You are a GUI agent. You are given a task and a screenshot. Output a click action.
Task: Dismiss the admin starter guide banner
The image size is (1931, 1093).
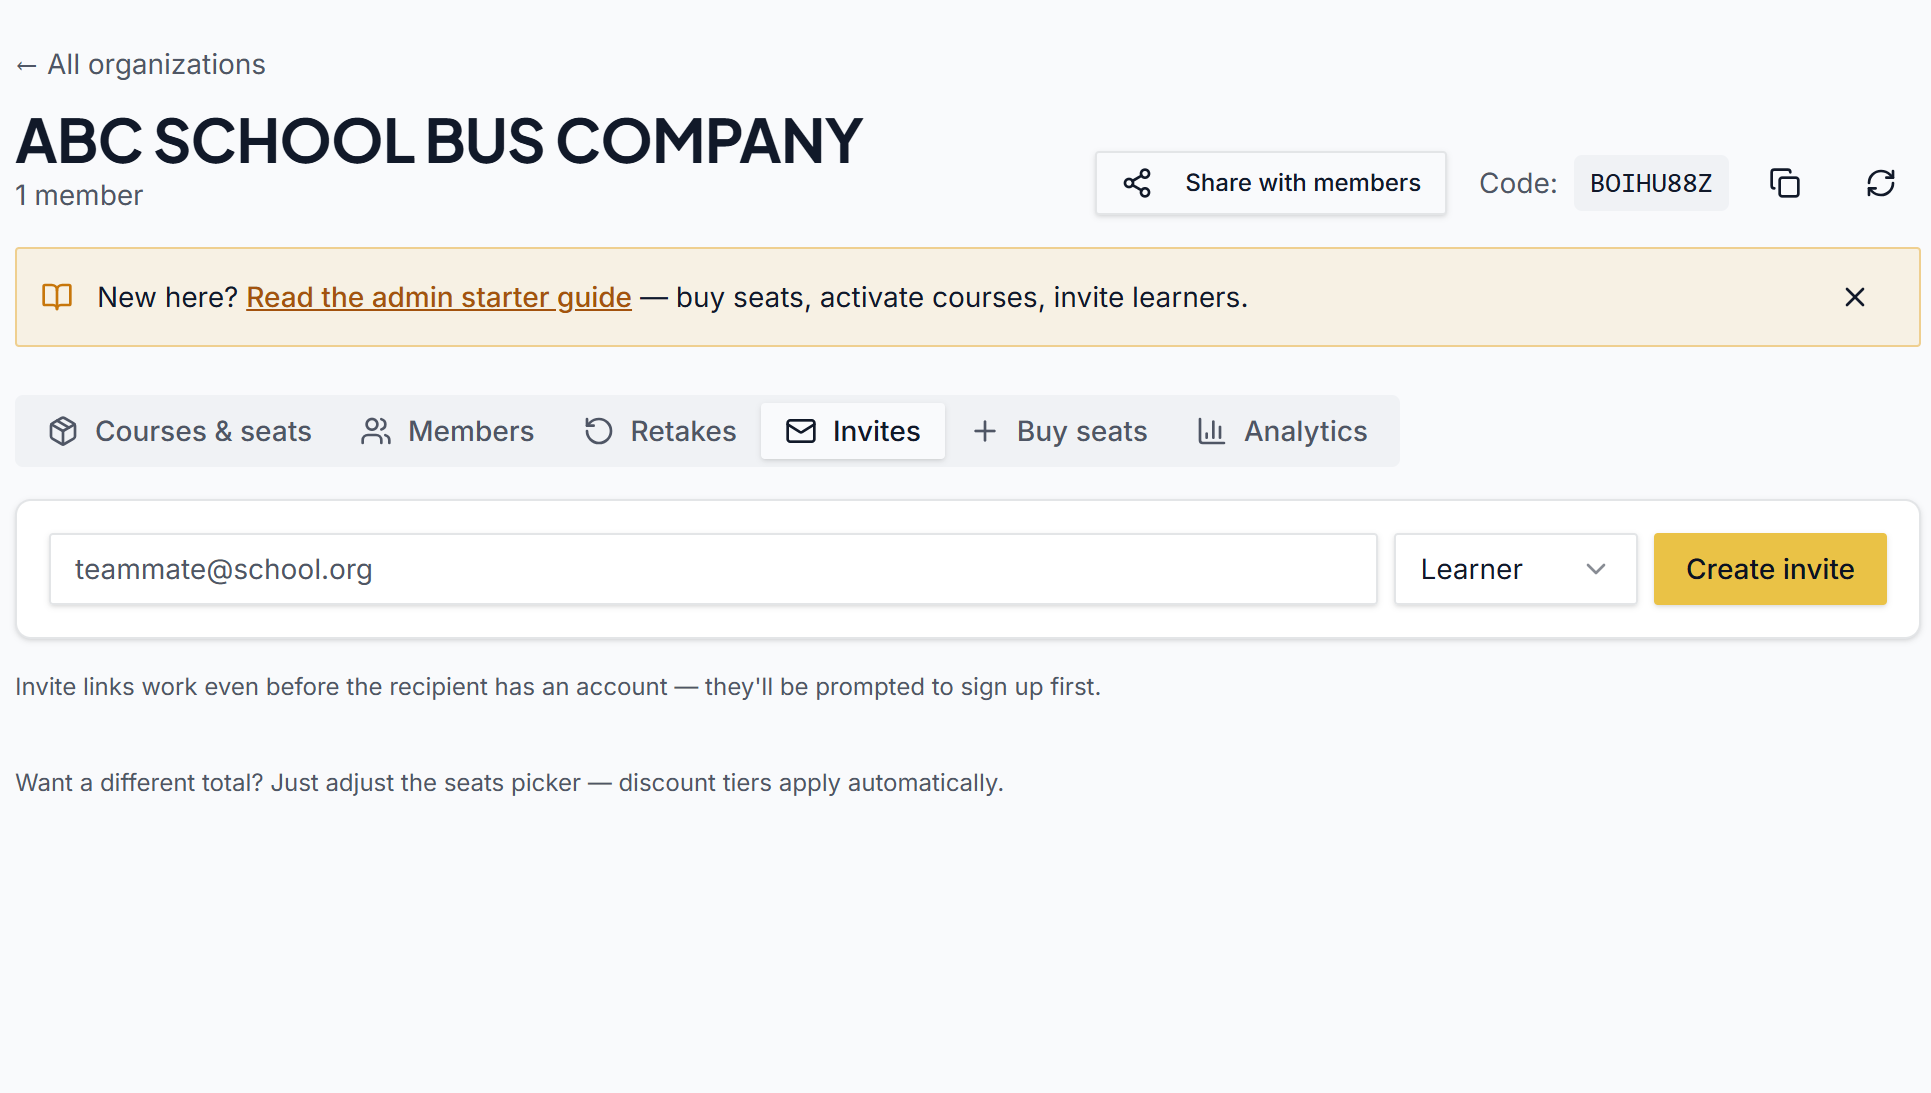coord(1855,297)
